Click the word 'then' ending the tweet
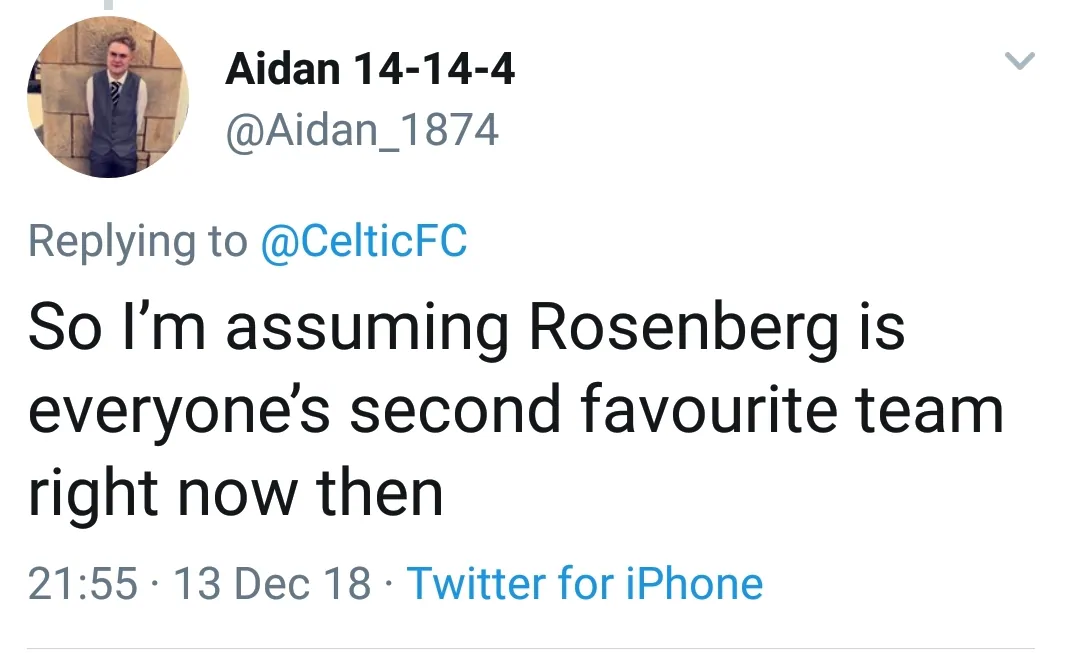Viewport: 1071px width, 653px height. 380,493
